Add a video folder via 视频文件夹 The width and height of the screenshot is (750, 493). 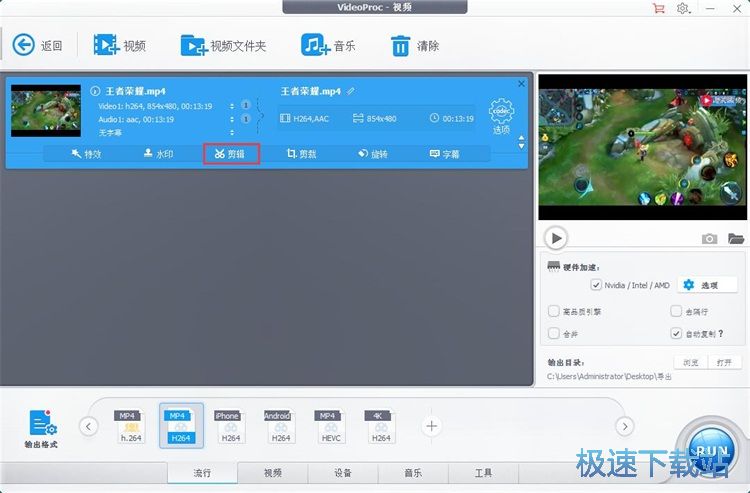click(x=223, y=46)
